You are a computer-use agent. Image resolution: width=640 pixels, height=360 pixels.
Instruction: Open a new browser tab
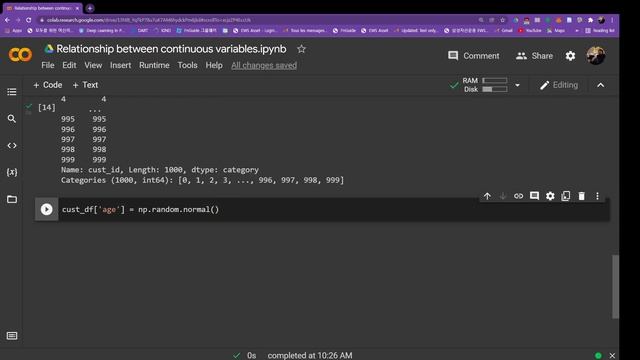click(x=90, y=8)
